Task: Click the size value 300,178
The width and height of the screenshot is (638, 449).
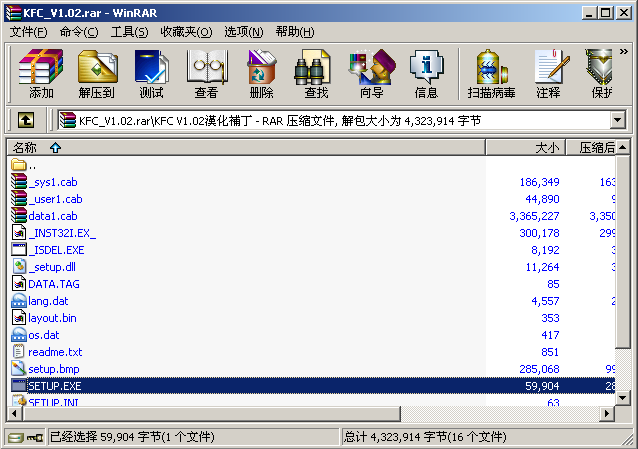Action: tap(540, 233)
